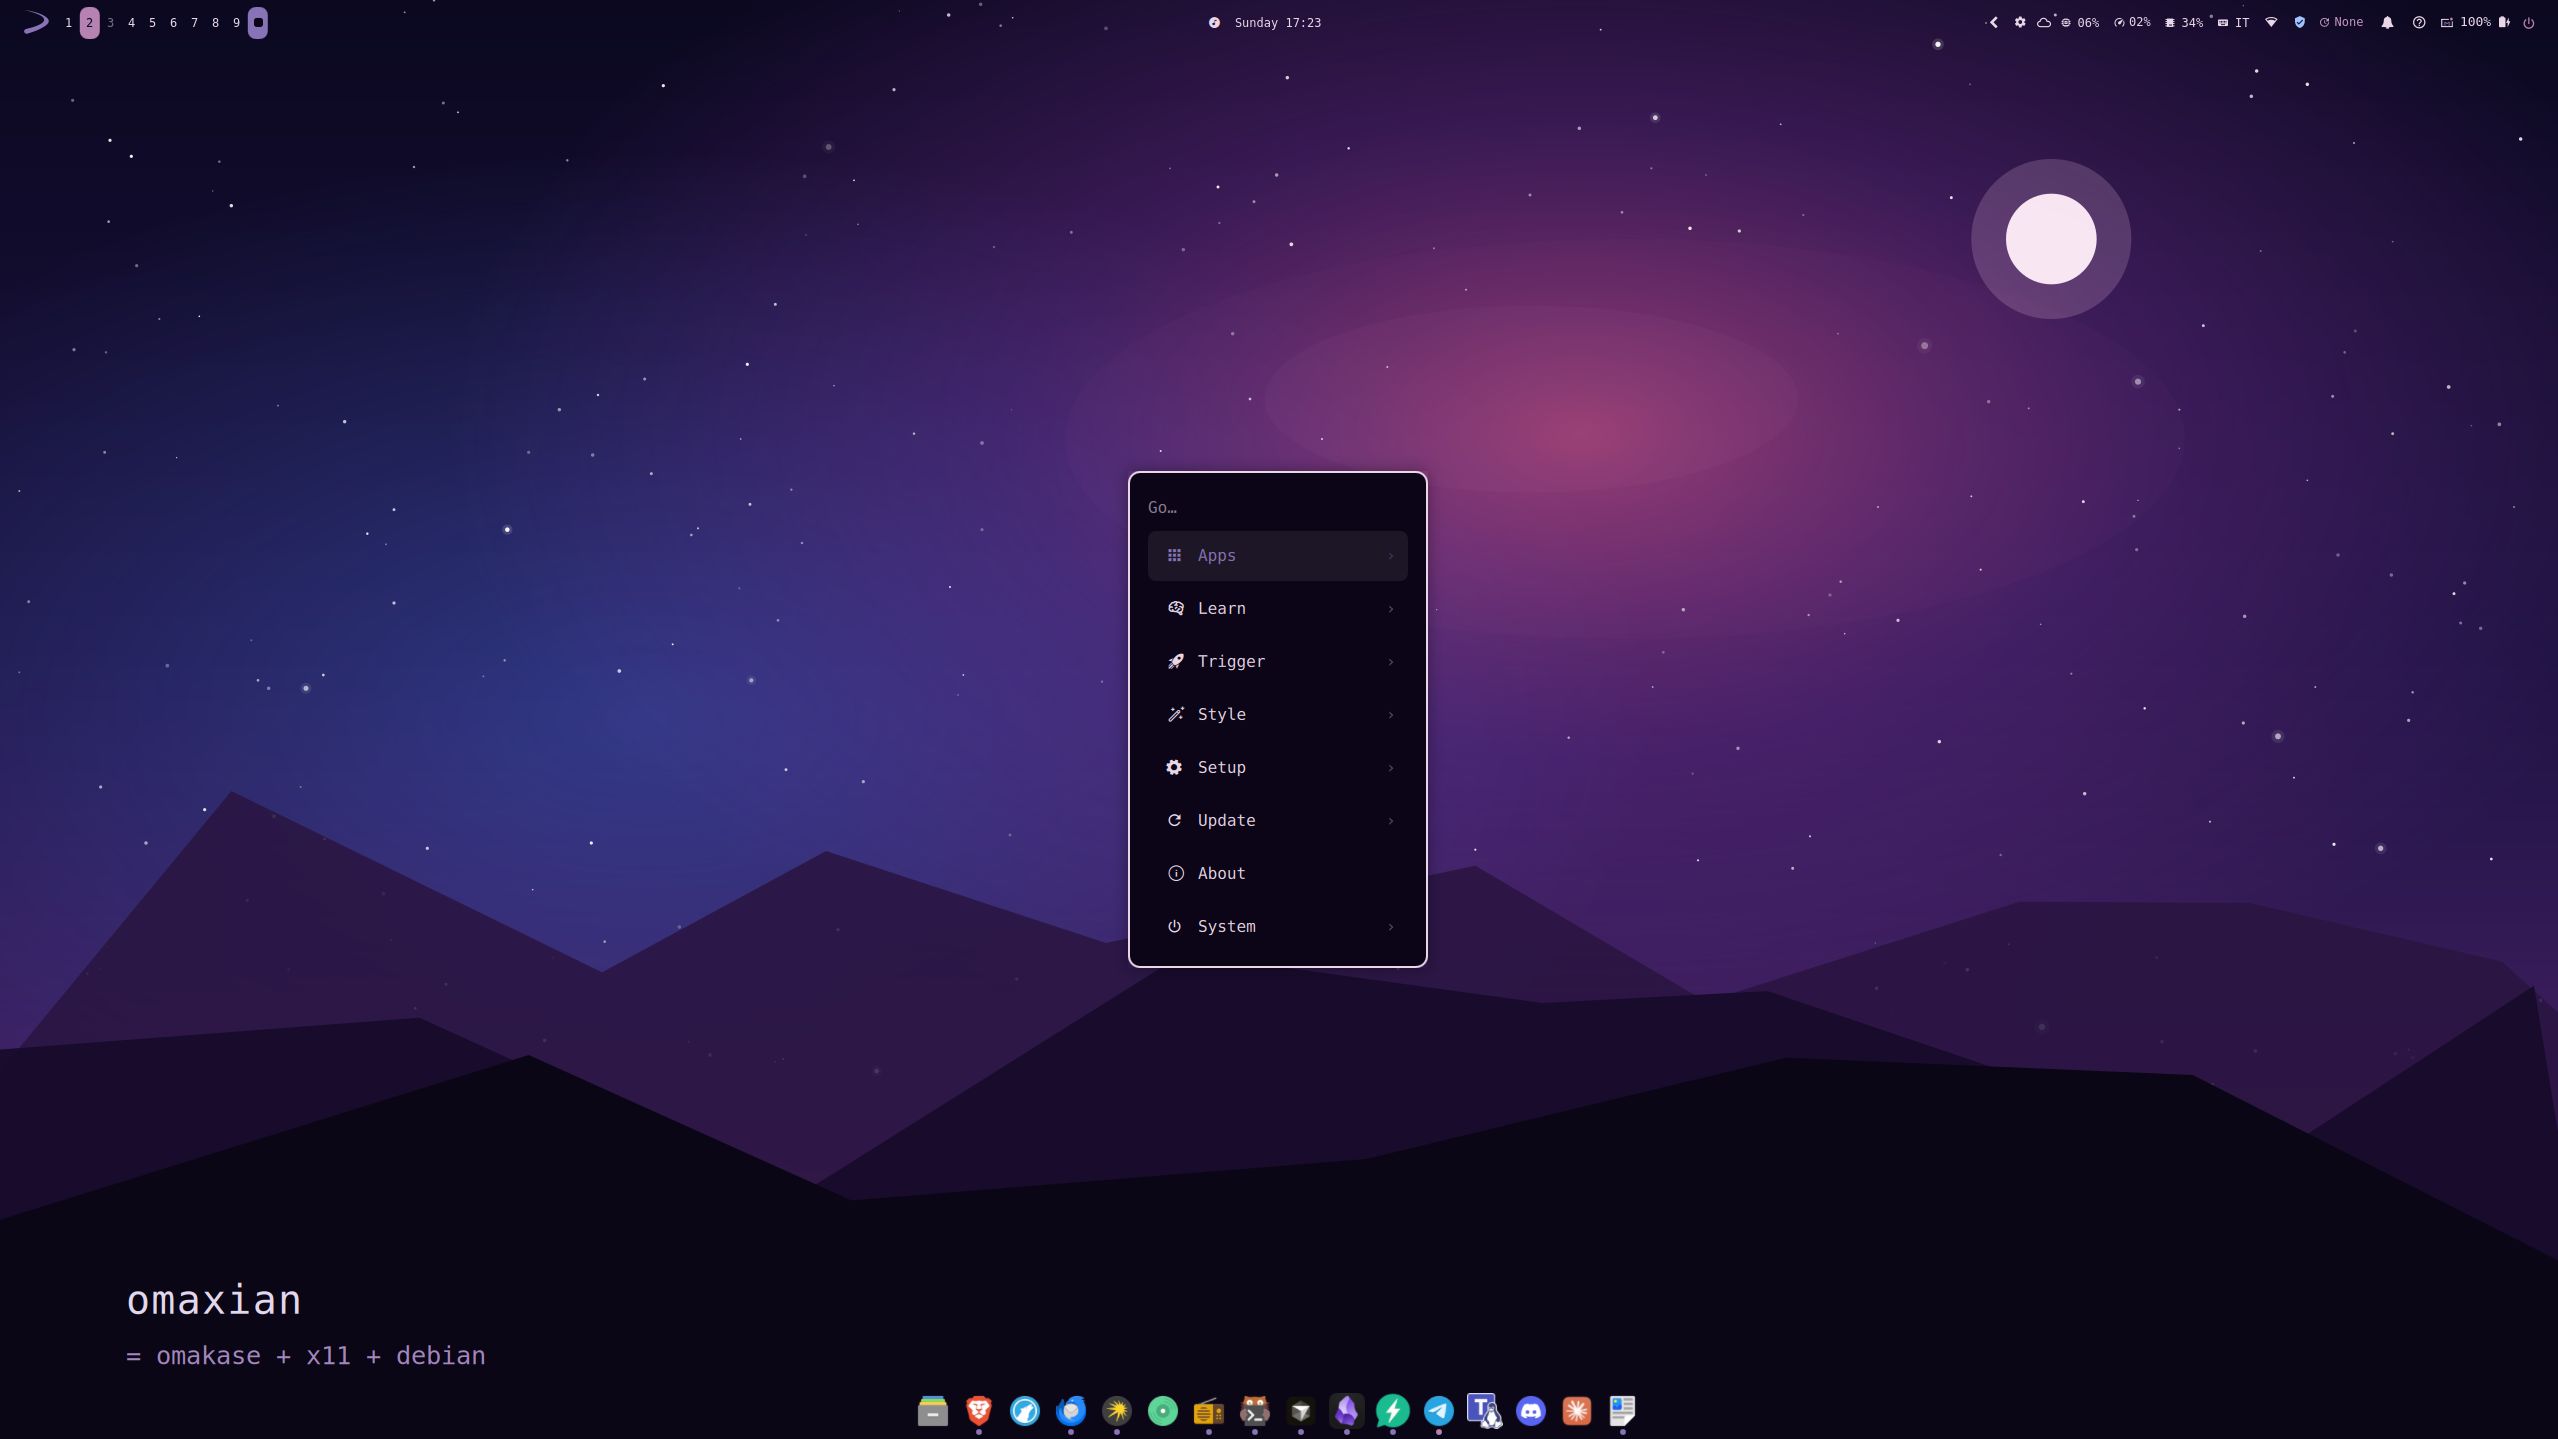Choose the Trigger menu entry

pos(1277,661)
